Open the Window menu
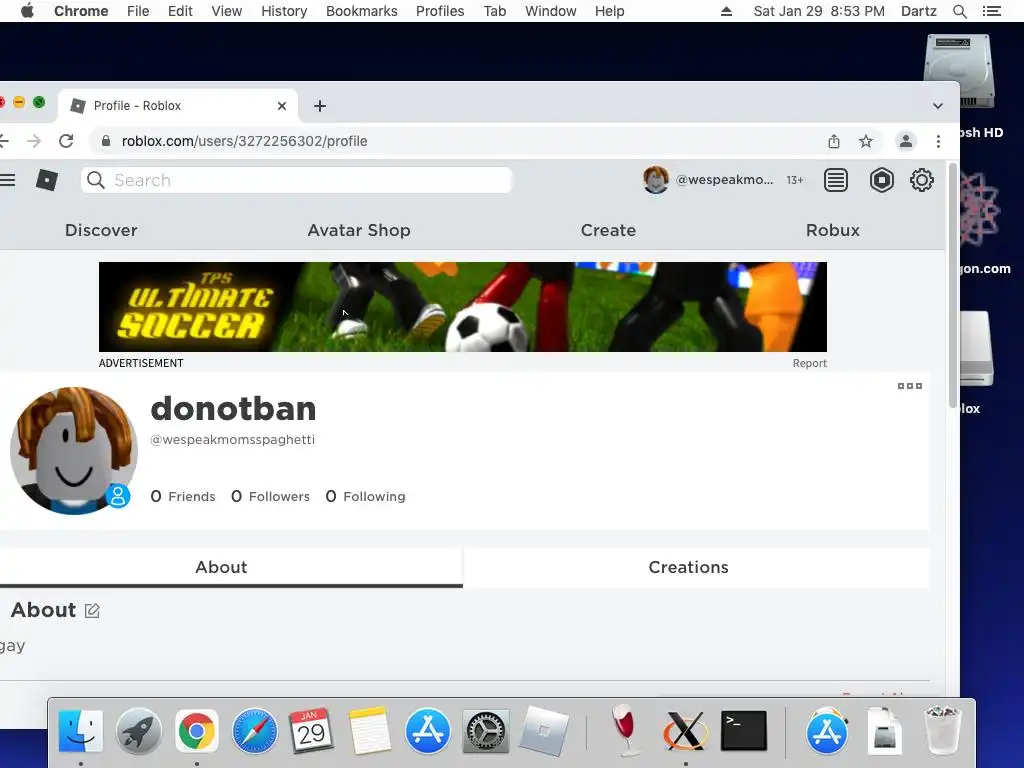Screen dimensions: 1024x768 tap(551, 11)
